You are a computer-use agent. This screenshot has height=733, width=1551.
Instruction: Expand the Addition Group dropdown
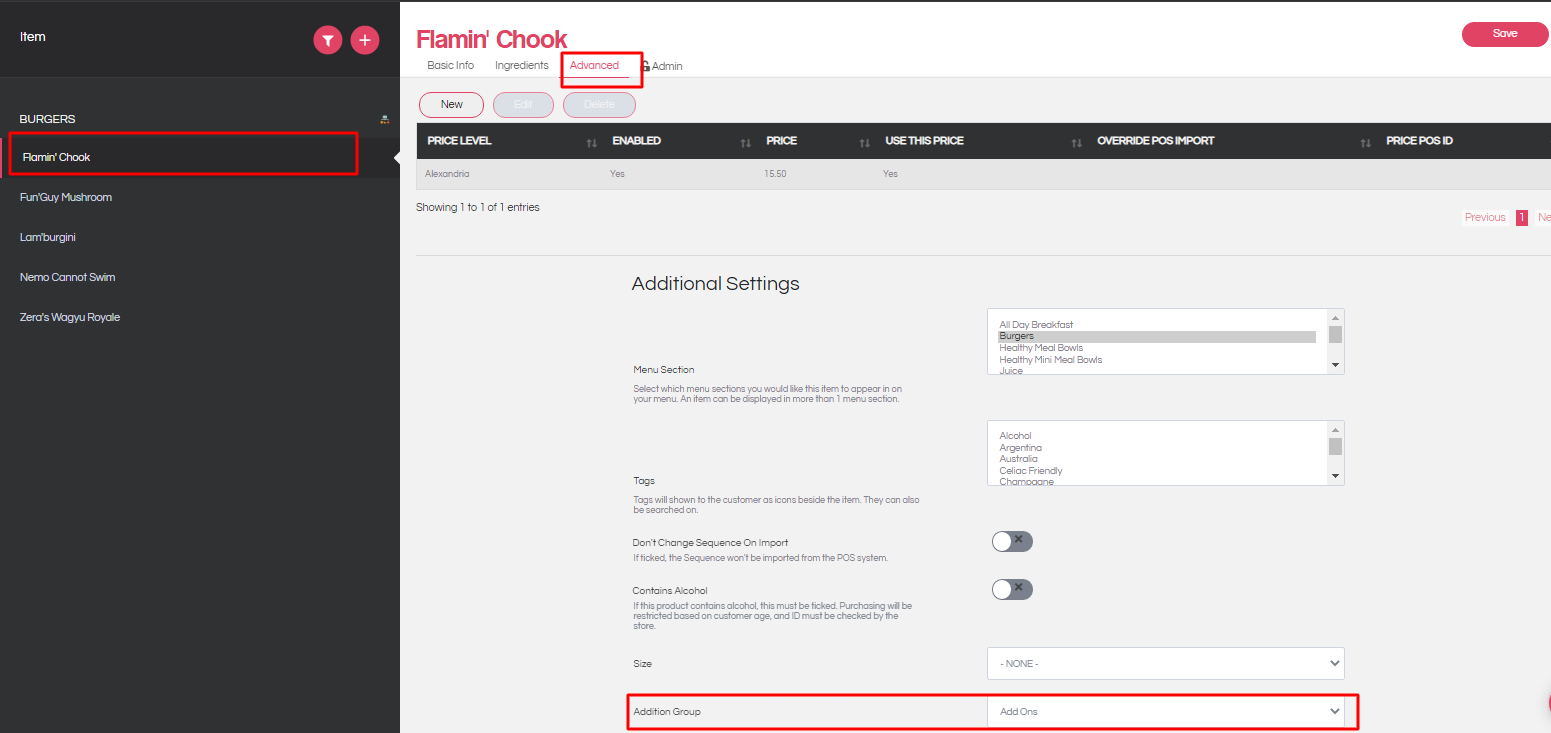tap(1166, 712)
